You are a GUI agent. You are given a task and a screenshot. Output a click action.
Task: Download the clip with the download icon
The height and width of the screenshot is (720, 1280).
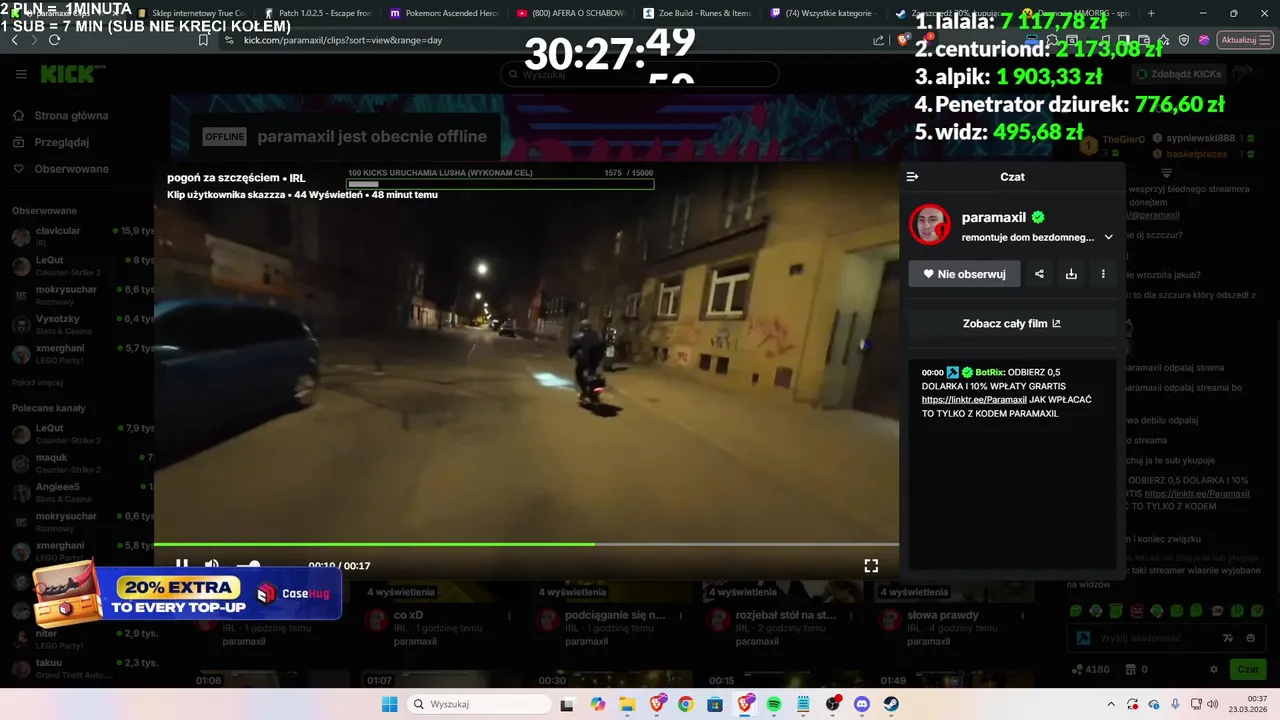[x=1071, y=274]
